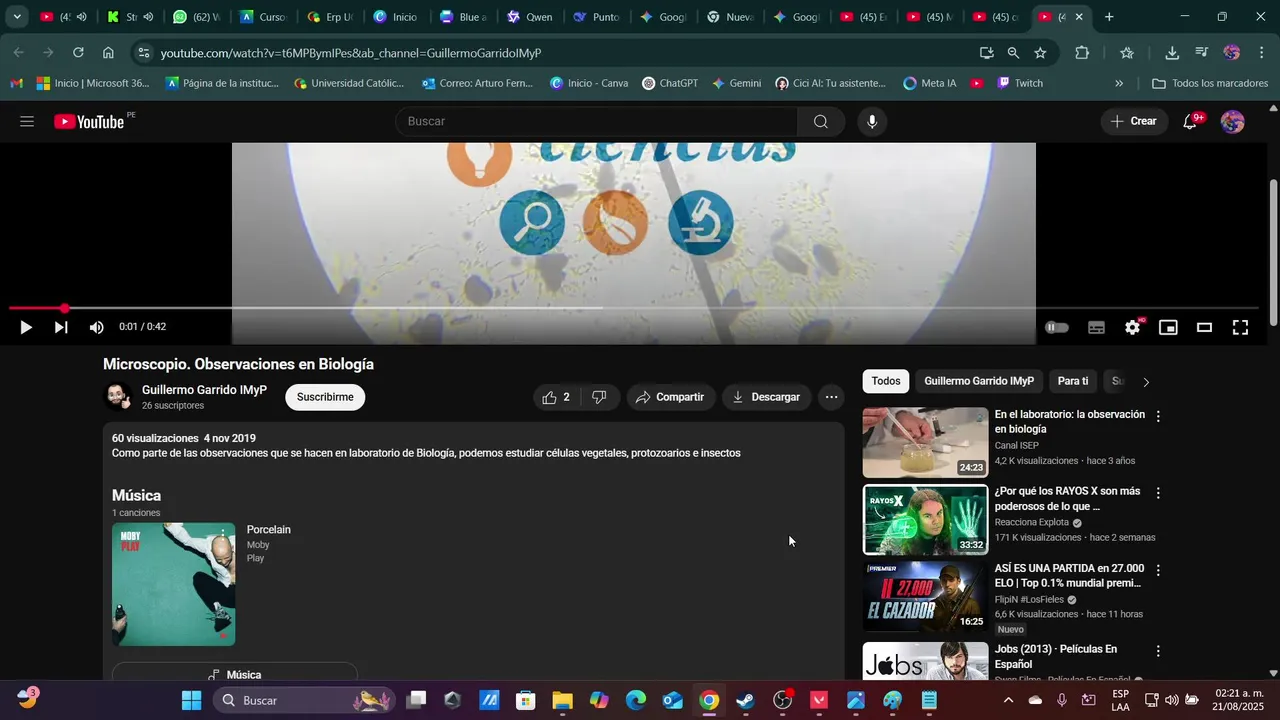Open Chrome extensions puzzle icon
Screen dimensions: 1280x720
(1082, 53)
